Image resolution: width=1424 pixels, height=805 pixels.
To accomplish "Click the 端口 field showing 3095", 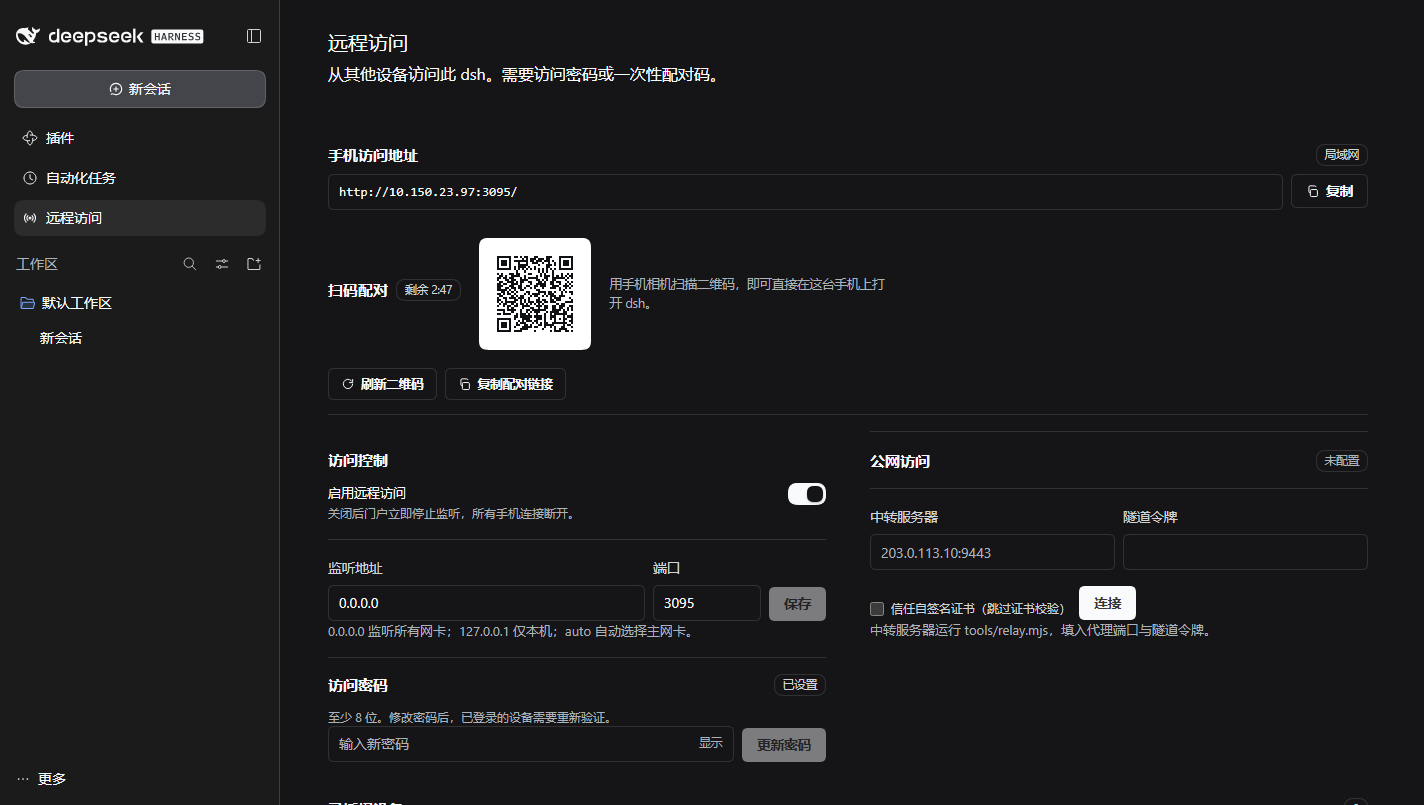I will click(x=707, y=603).
